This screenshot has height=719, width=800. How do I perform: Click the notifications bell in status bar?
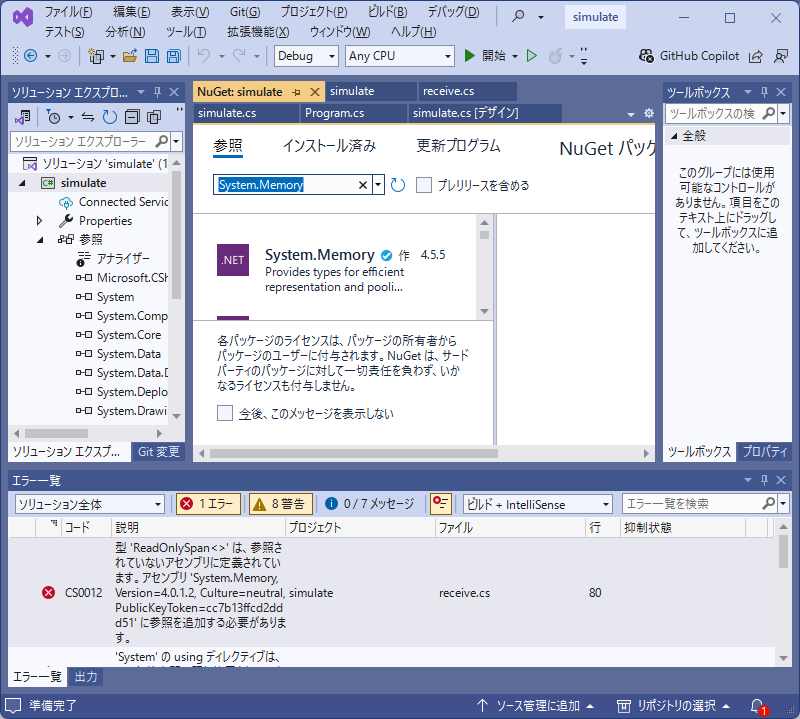pyautogui.click(x=758, y=706)
